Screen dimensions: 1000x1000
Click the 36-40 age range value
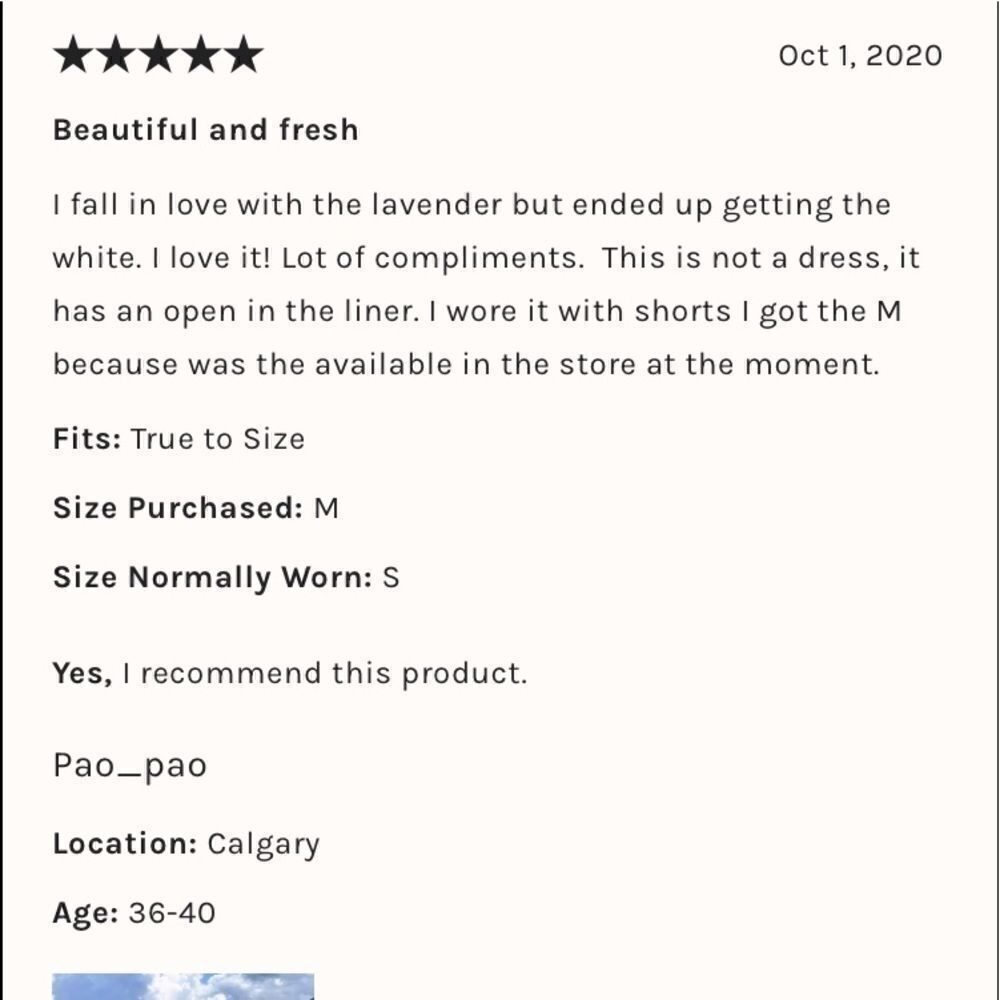click(x=171, y=912)
